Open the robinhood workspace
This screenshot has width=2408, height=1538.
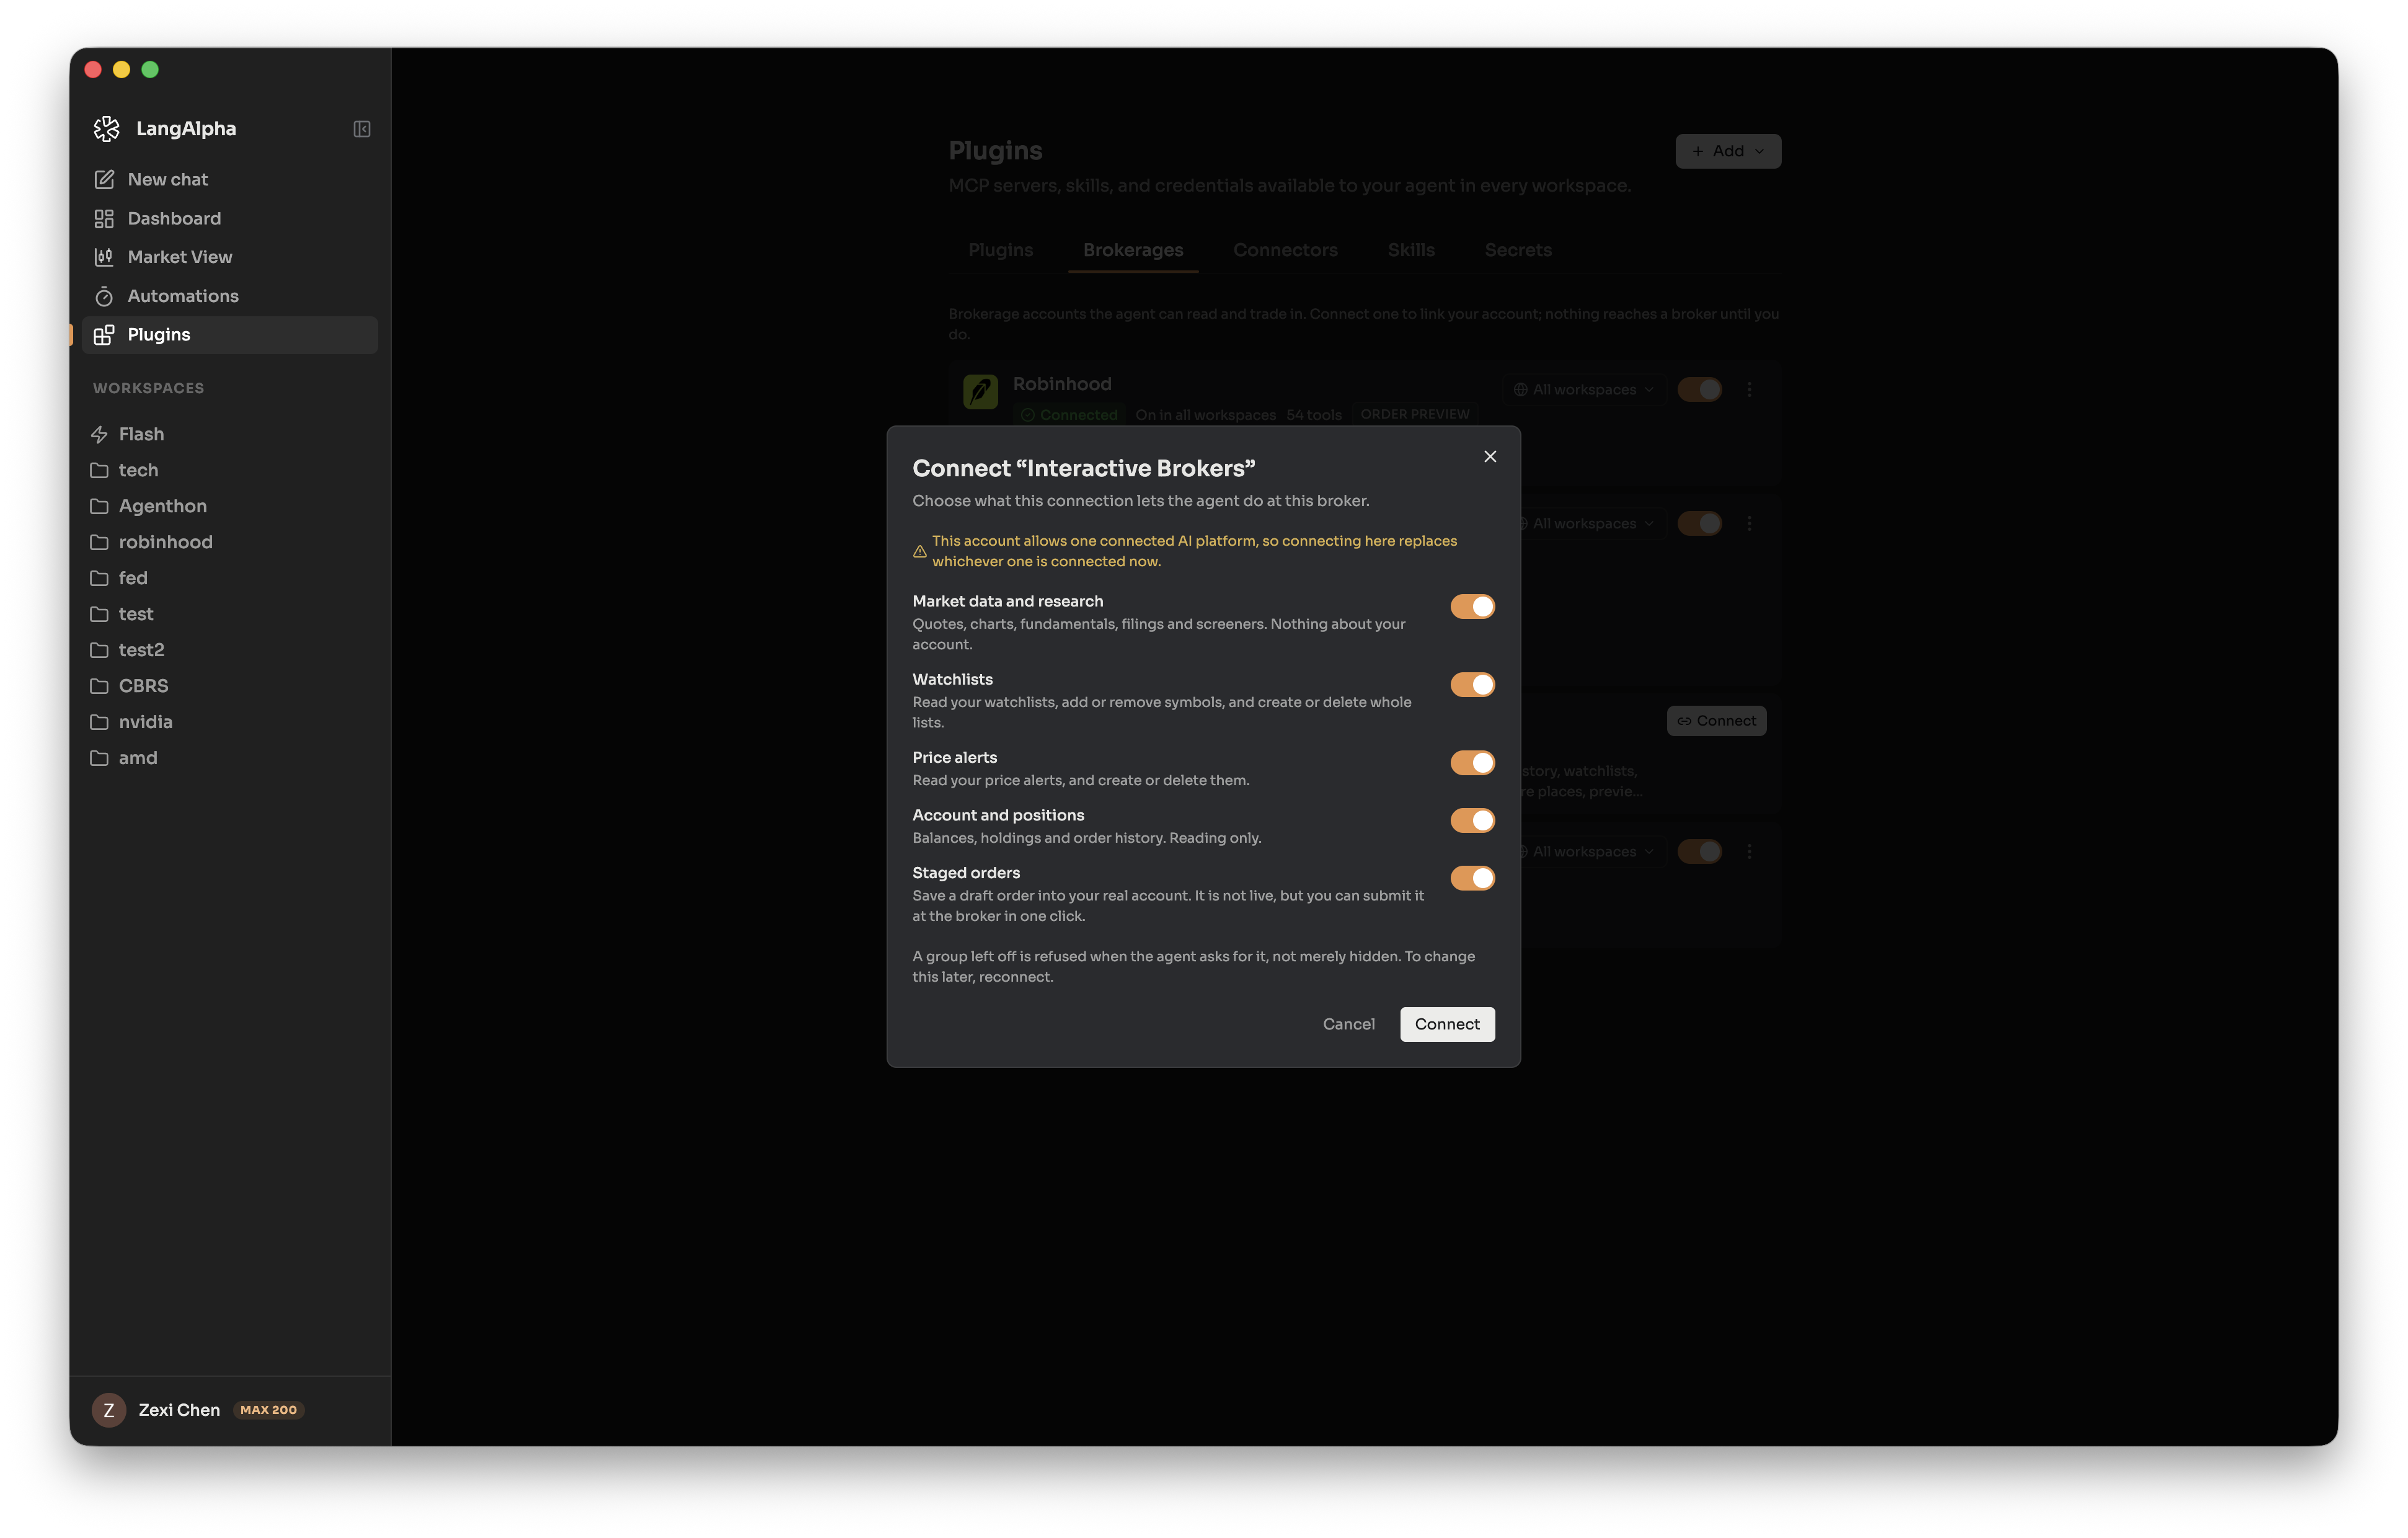(x=229, y=542)
